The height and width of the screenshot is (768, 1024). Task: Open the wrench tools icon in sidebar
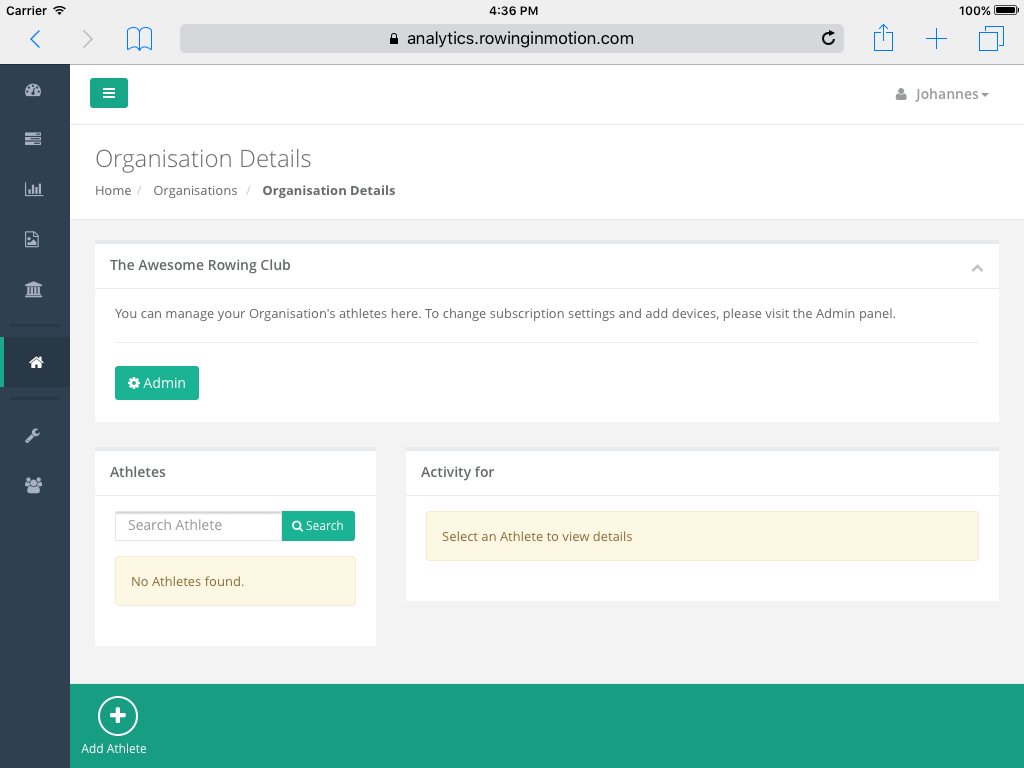[x=33, y=435]
